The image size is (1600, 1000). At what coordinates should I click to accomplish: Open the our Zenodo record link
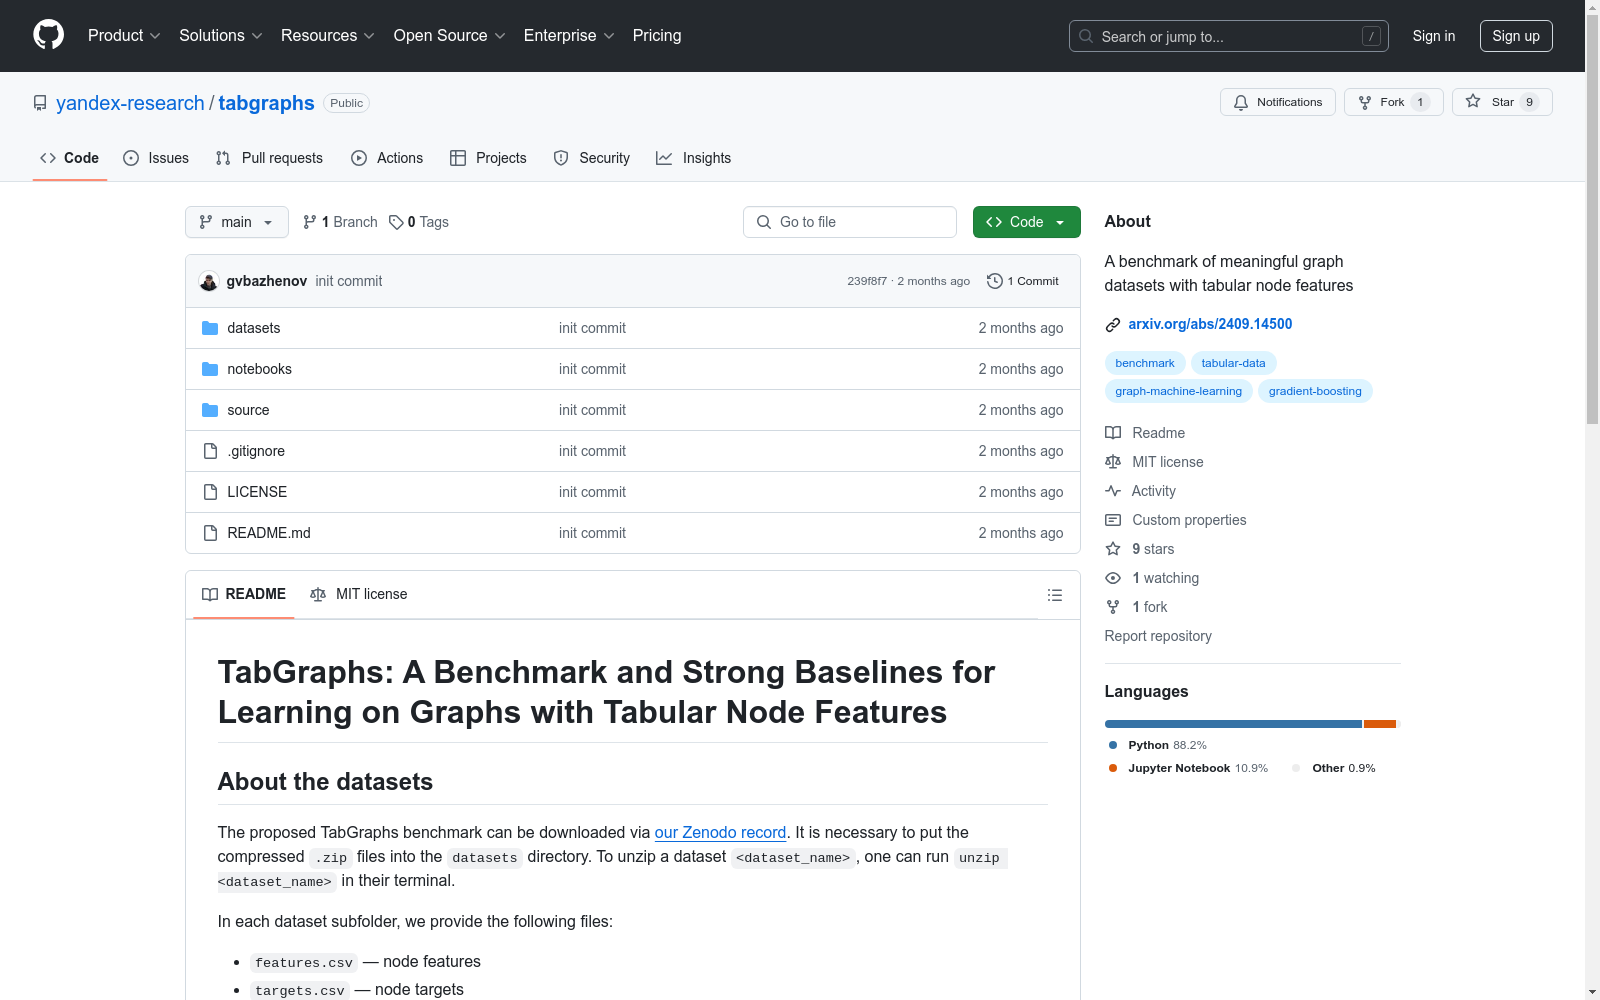point(720,832)
